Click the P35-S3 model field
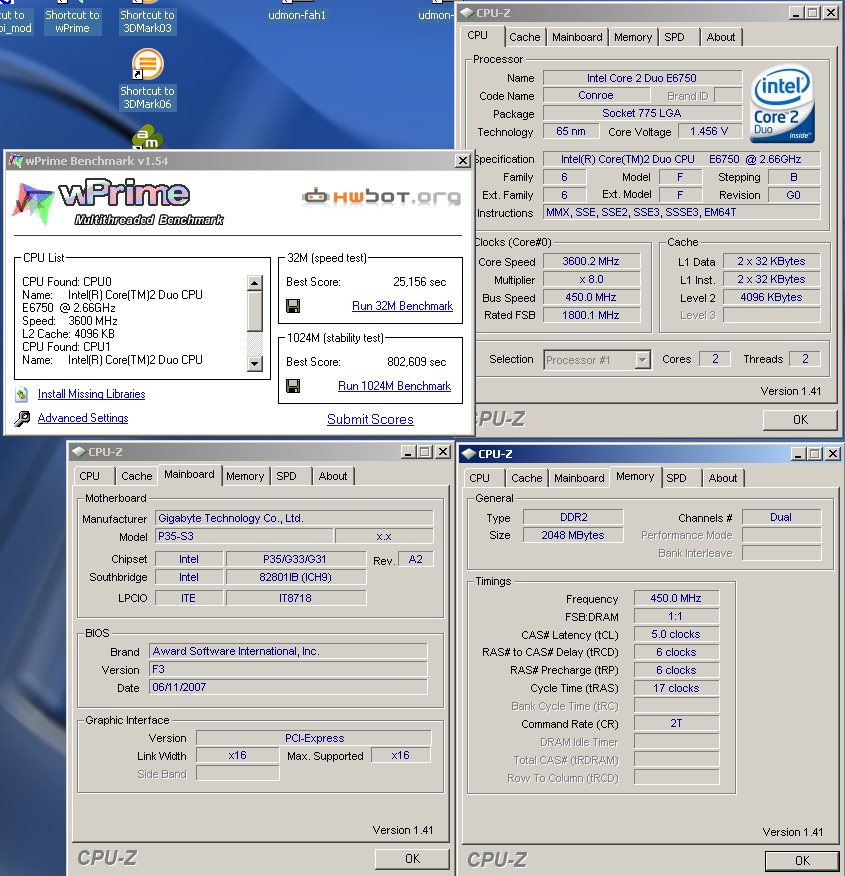The width and height of the screenshot is (845, 876). pos(244,536)
